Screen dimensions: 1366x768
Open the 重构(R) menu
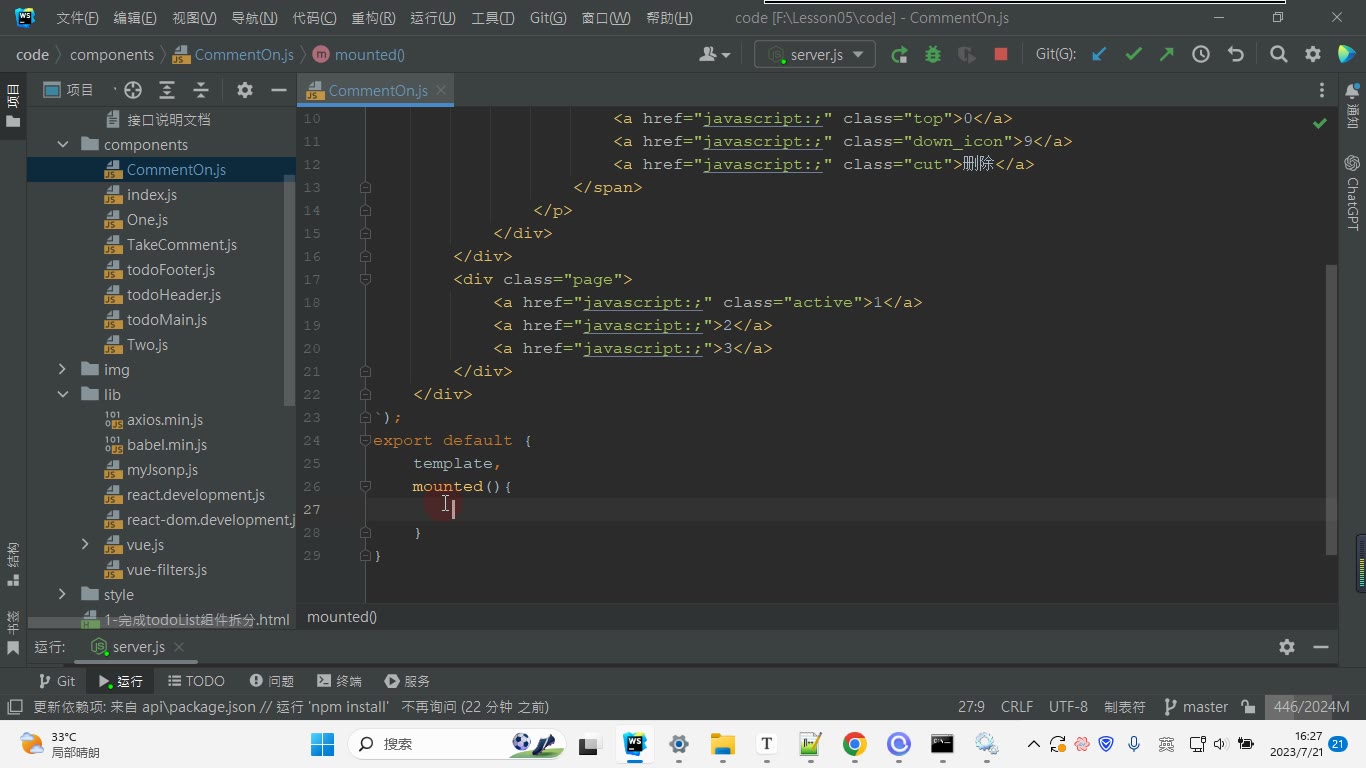click(x=373, y=18)
